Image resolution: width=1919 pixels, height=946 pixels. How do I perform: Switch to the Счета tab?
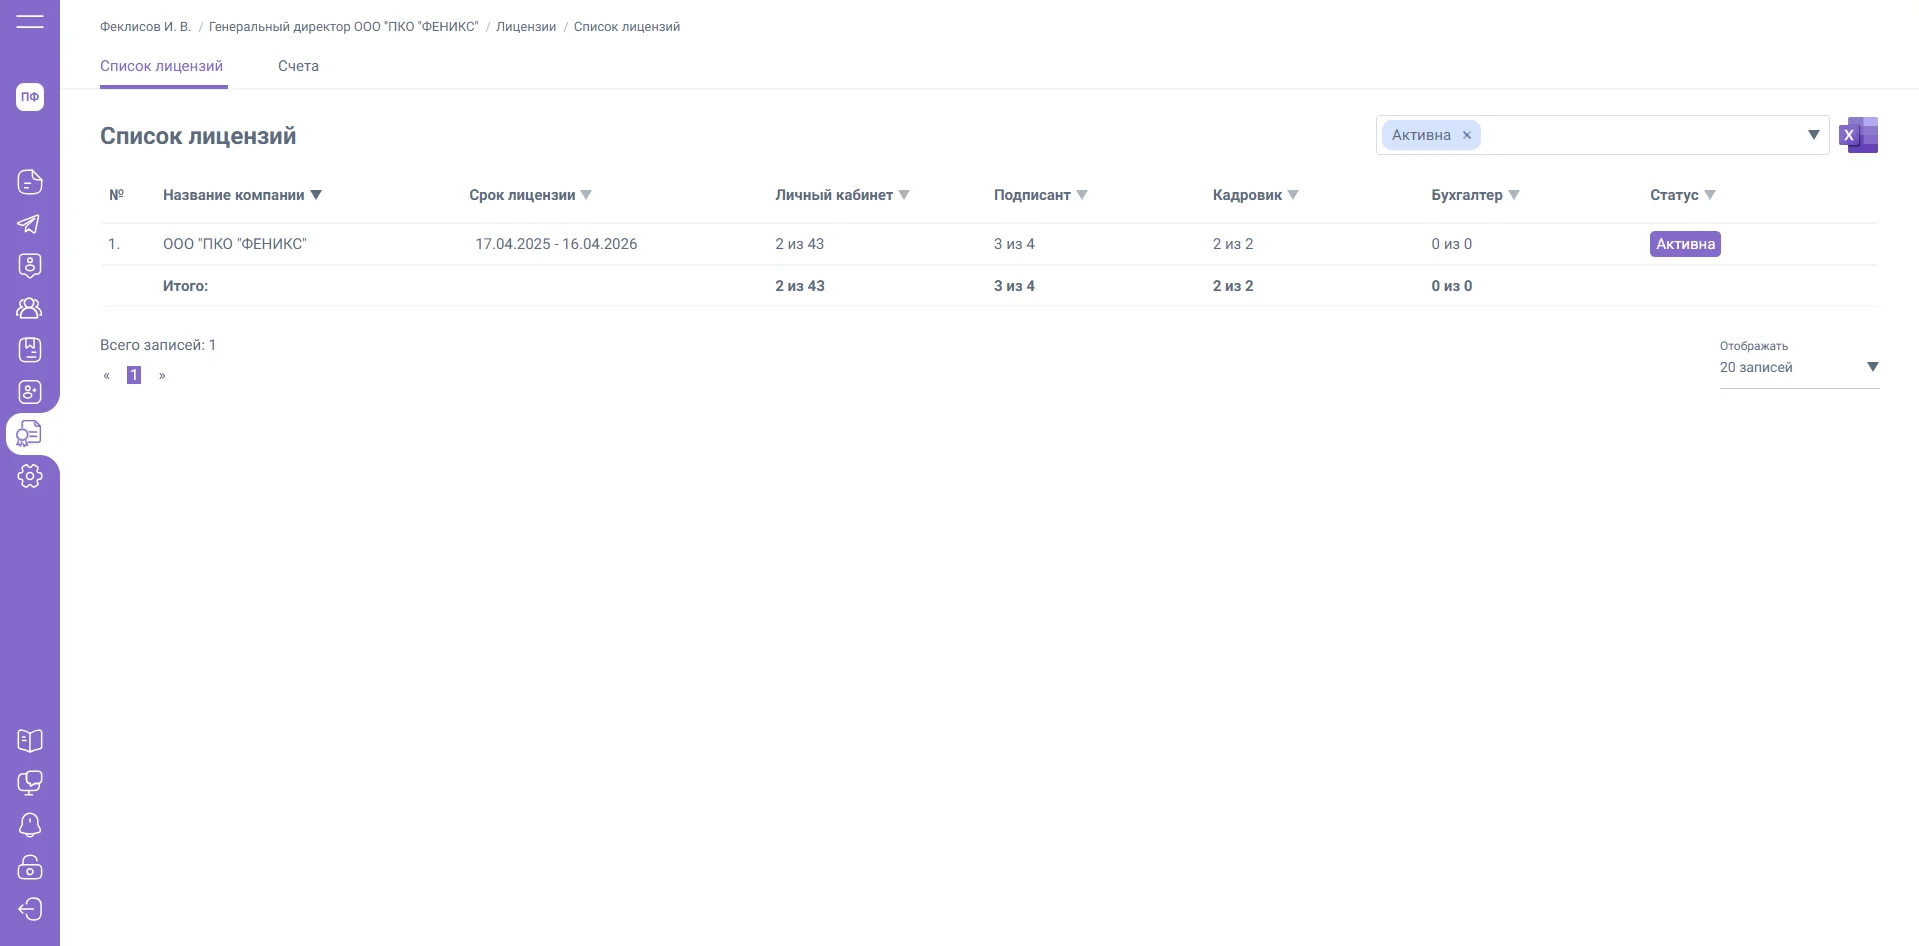click(298, 66)
